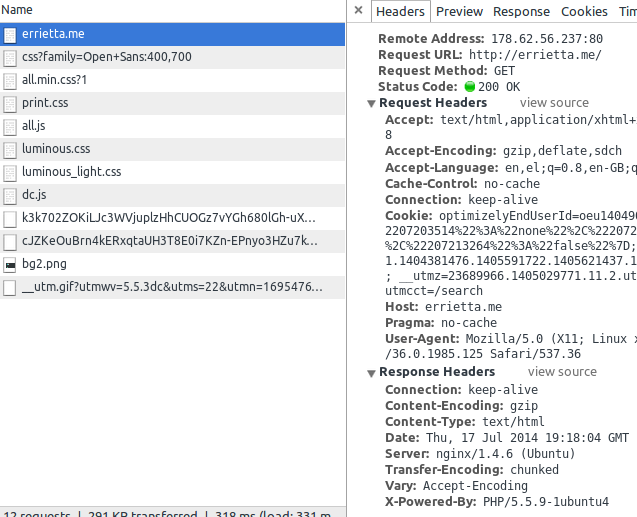
Task: Open the Response tab
Action: (x=521, y=11)
